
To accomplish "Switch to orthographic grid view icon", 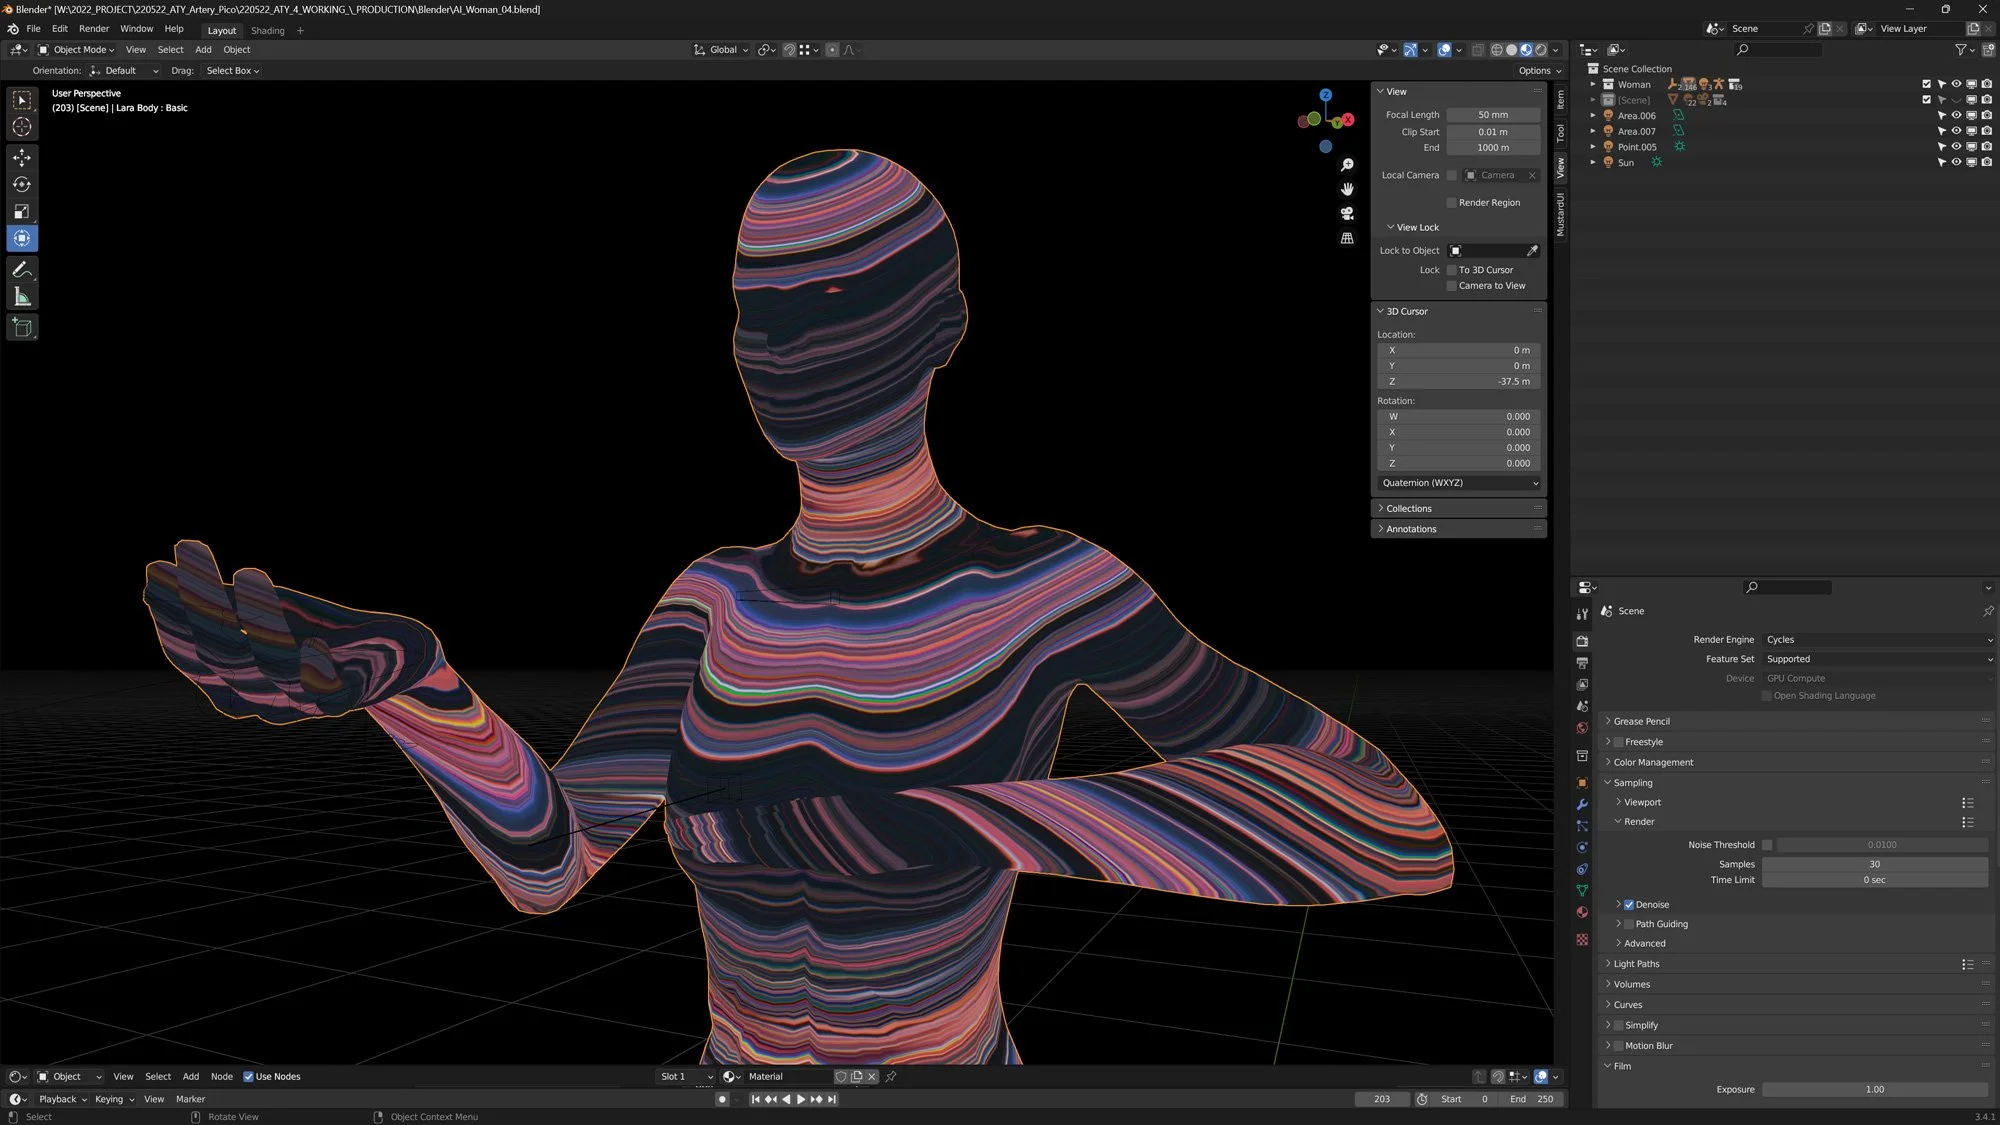I will [1347, 238].
